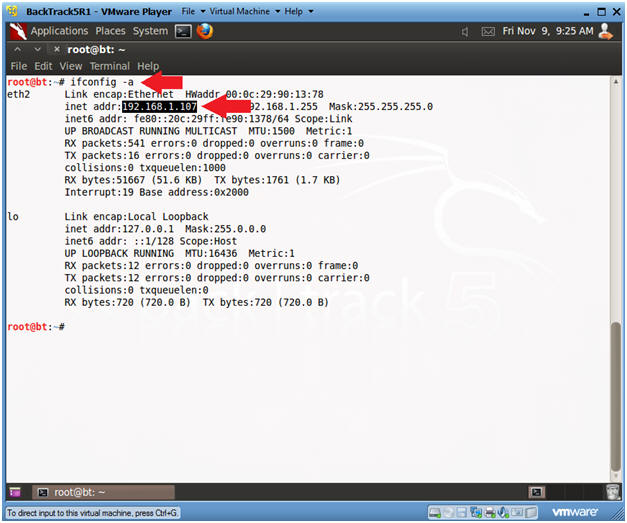
Task: Open the terminal's Terminal menu
Action: click(x=110, y=66)
